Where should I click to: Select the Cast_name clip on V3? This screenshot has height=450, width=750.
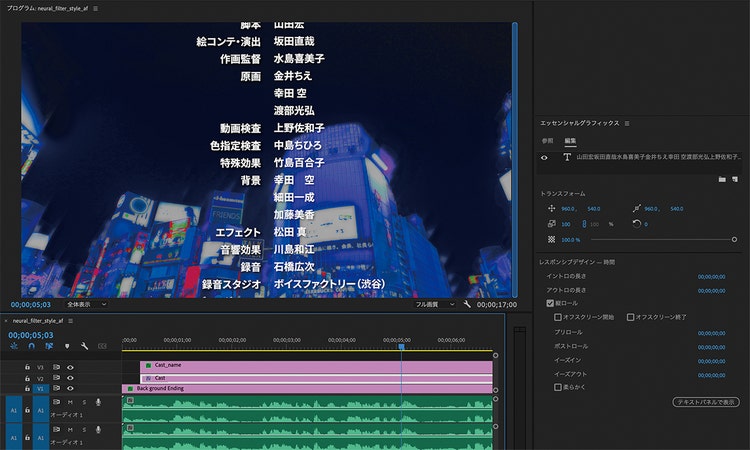[x=316, y=367]
